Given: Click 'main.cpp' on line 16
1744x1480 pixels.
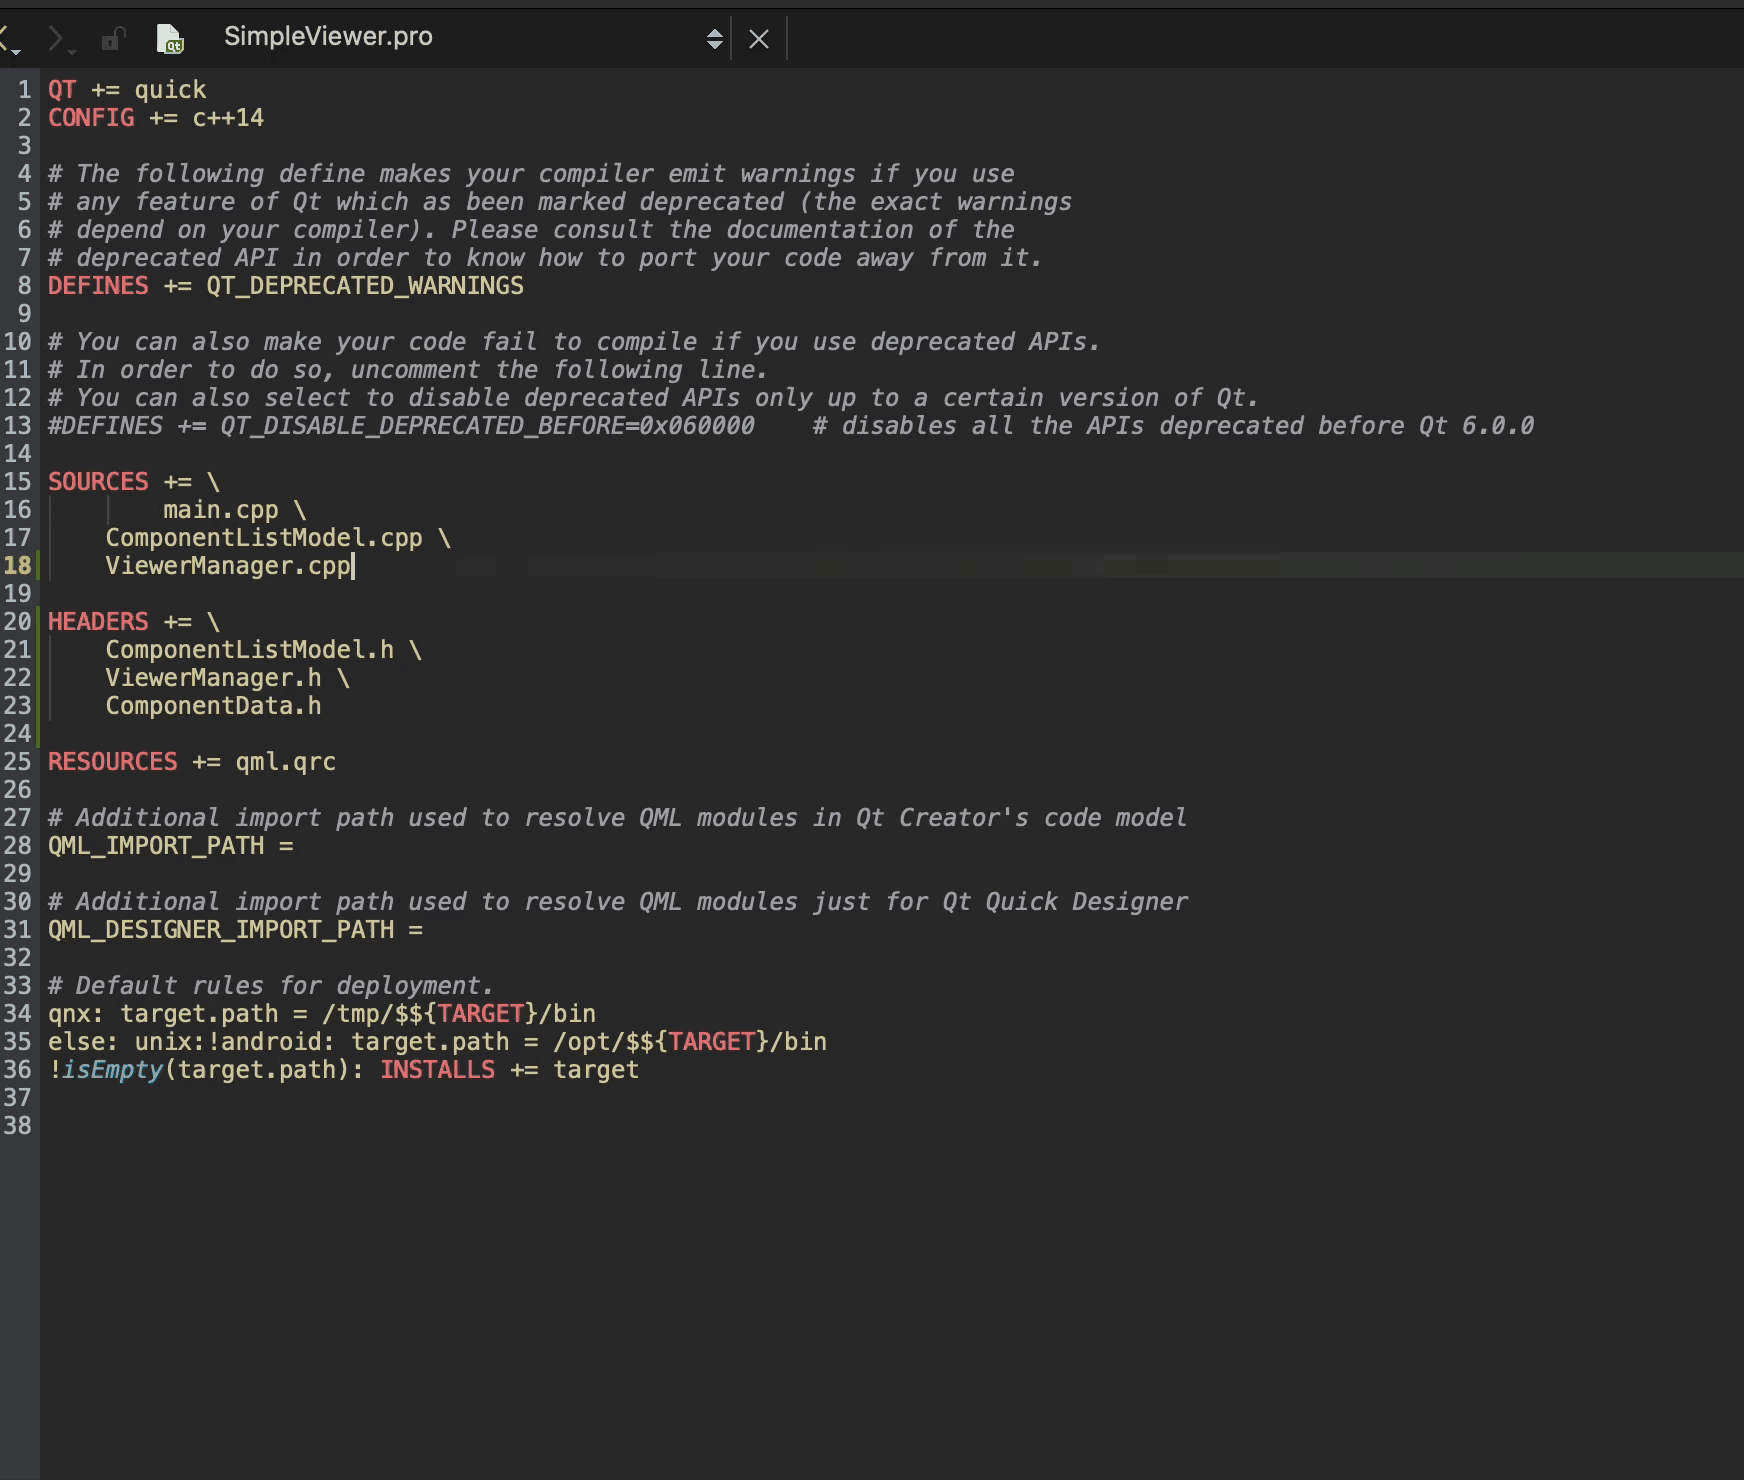Looking at the screenshot, I should [221, 510].
